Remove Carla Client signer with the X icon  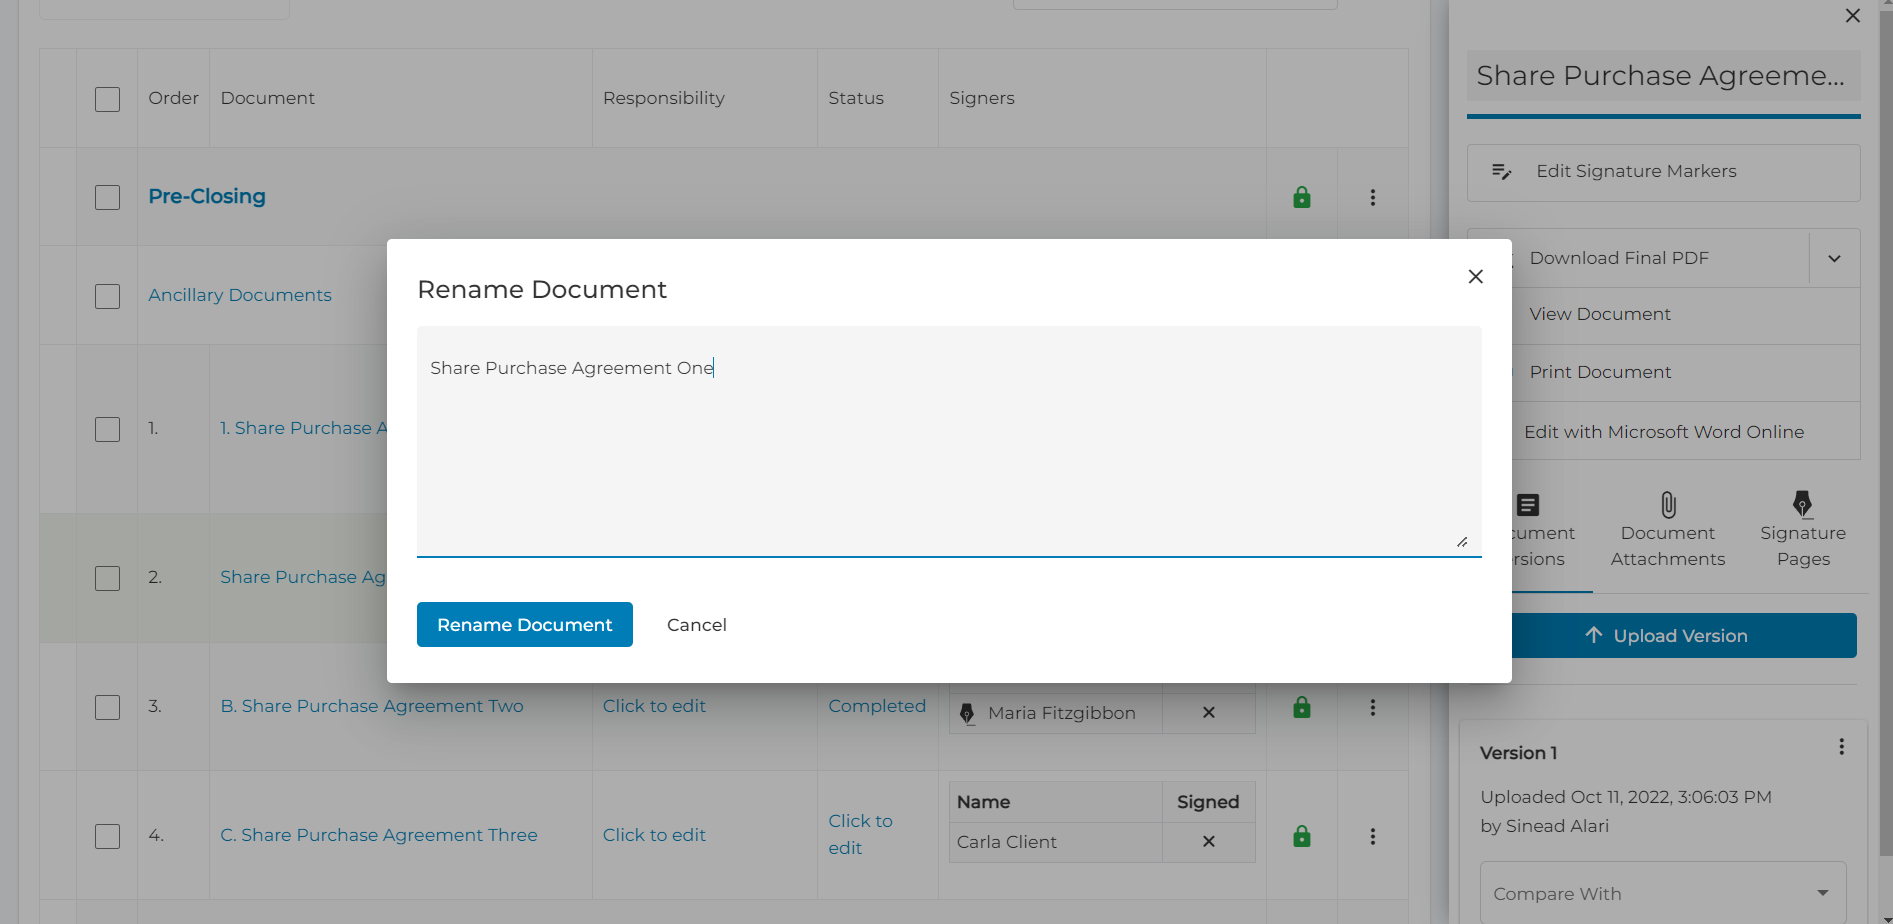click(x=1208, y=841)
